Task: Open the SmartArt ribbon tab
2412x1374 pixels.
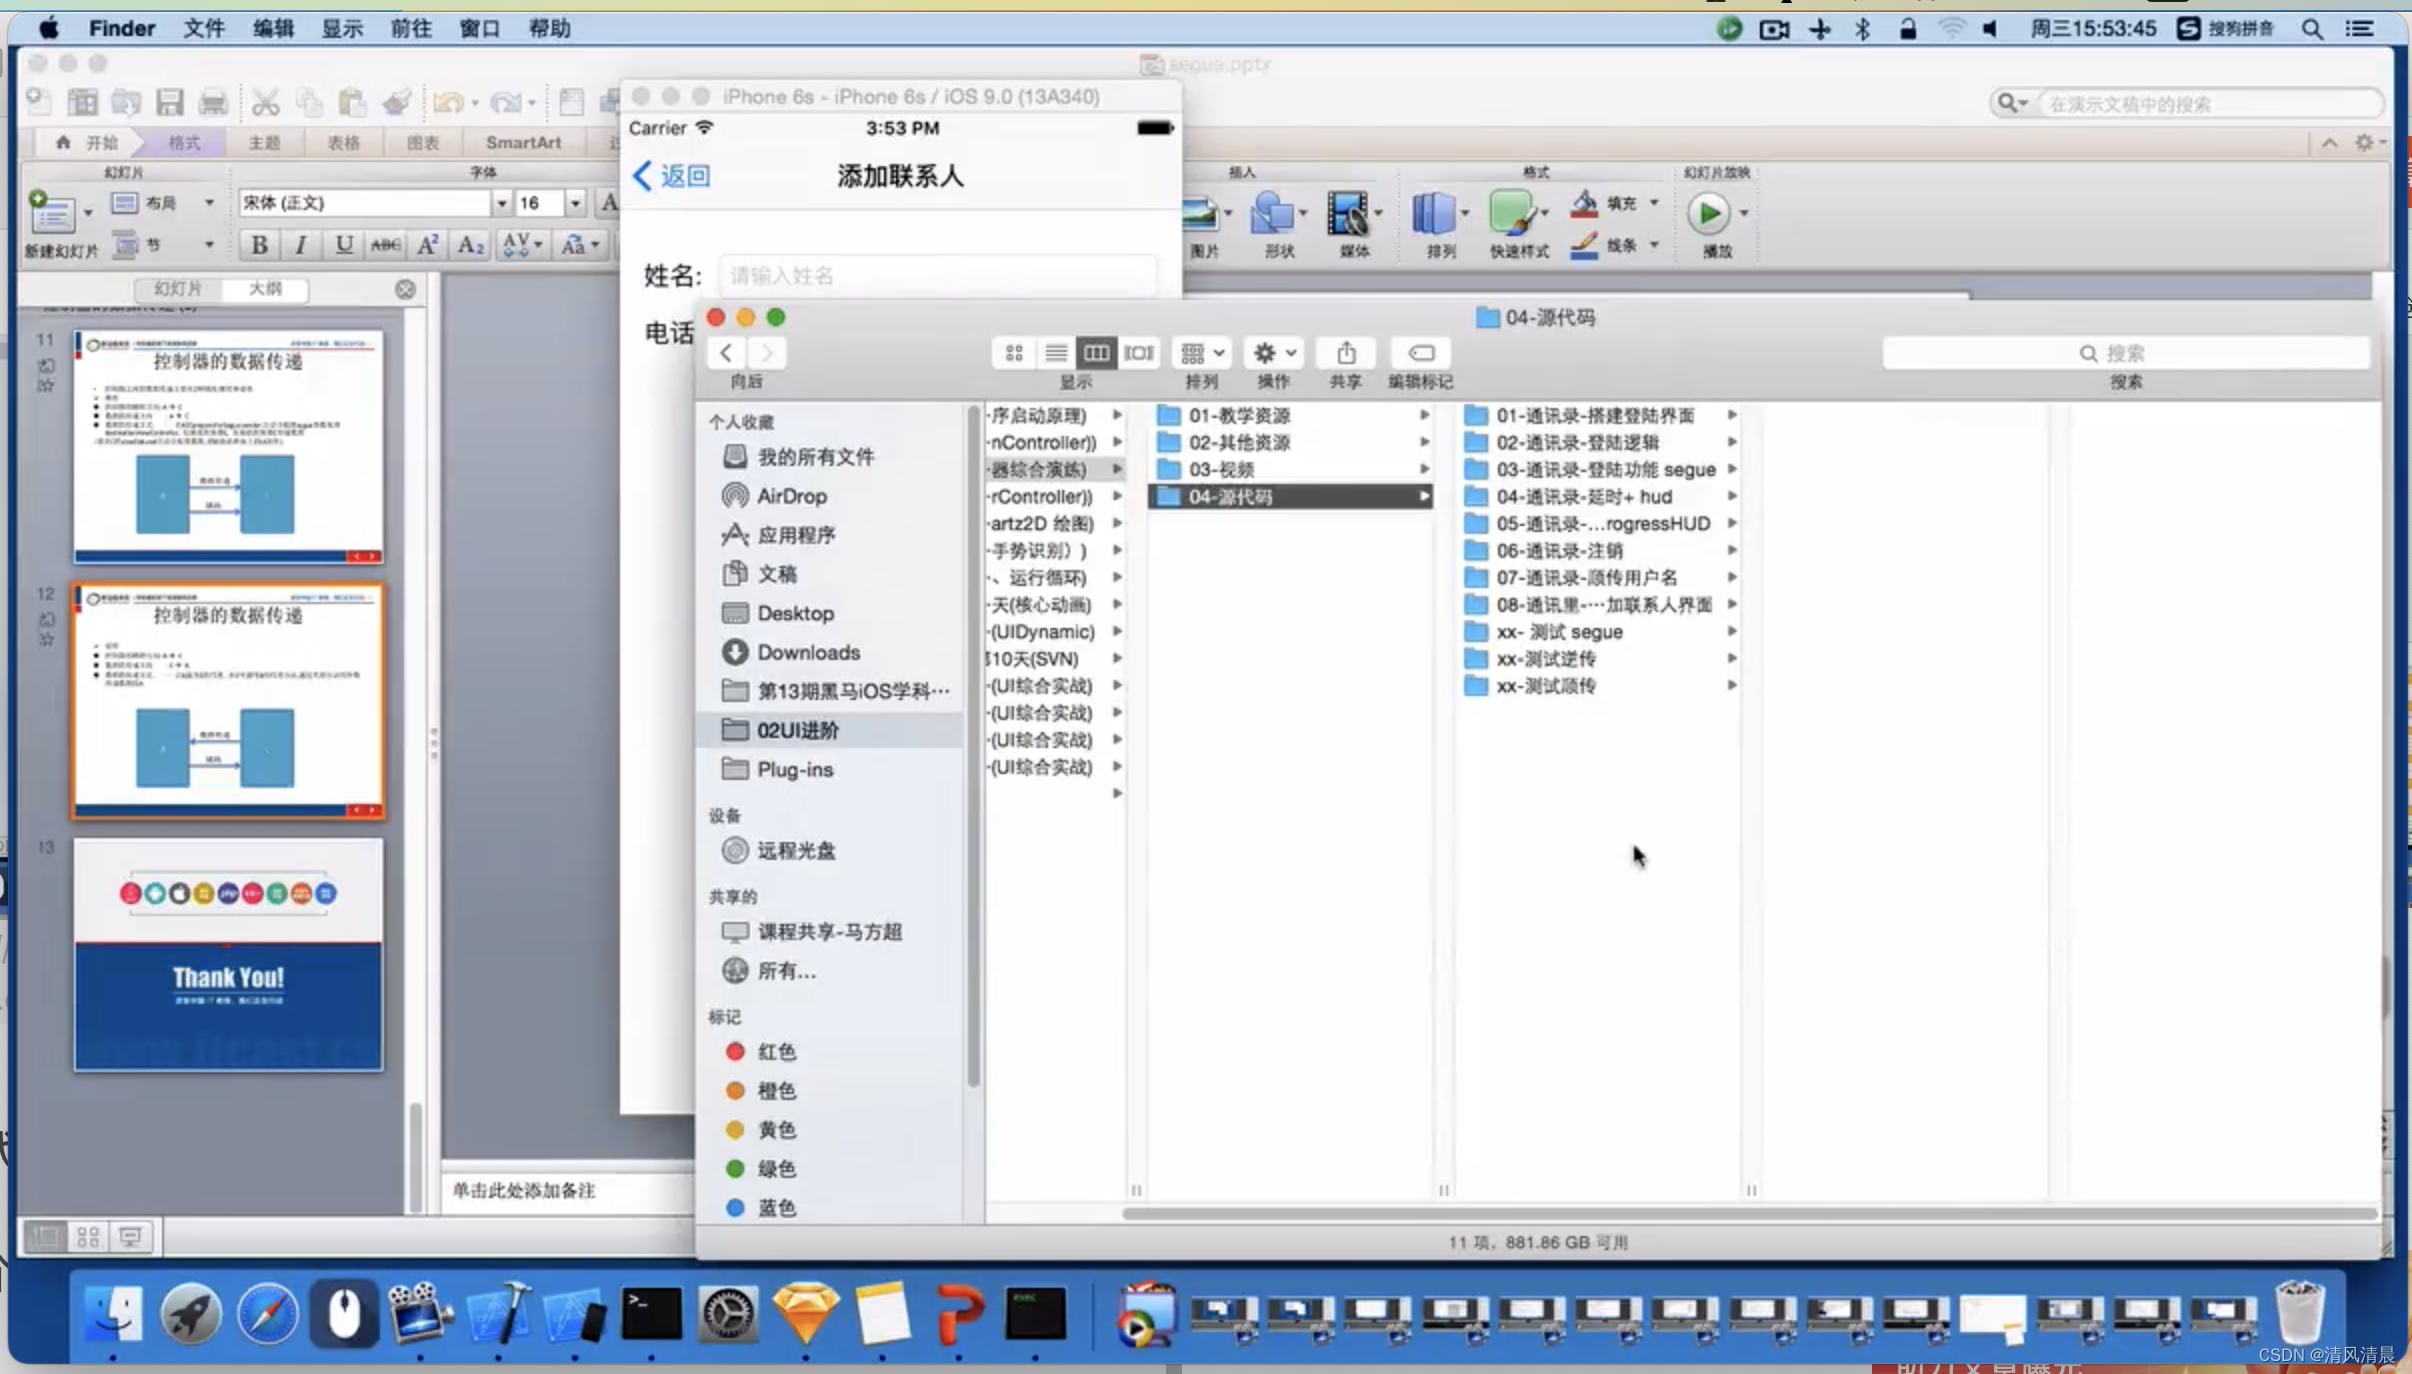Action: tap(523, 142)
